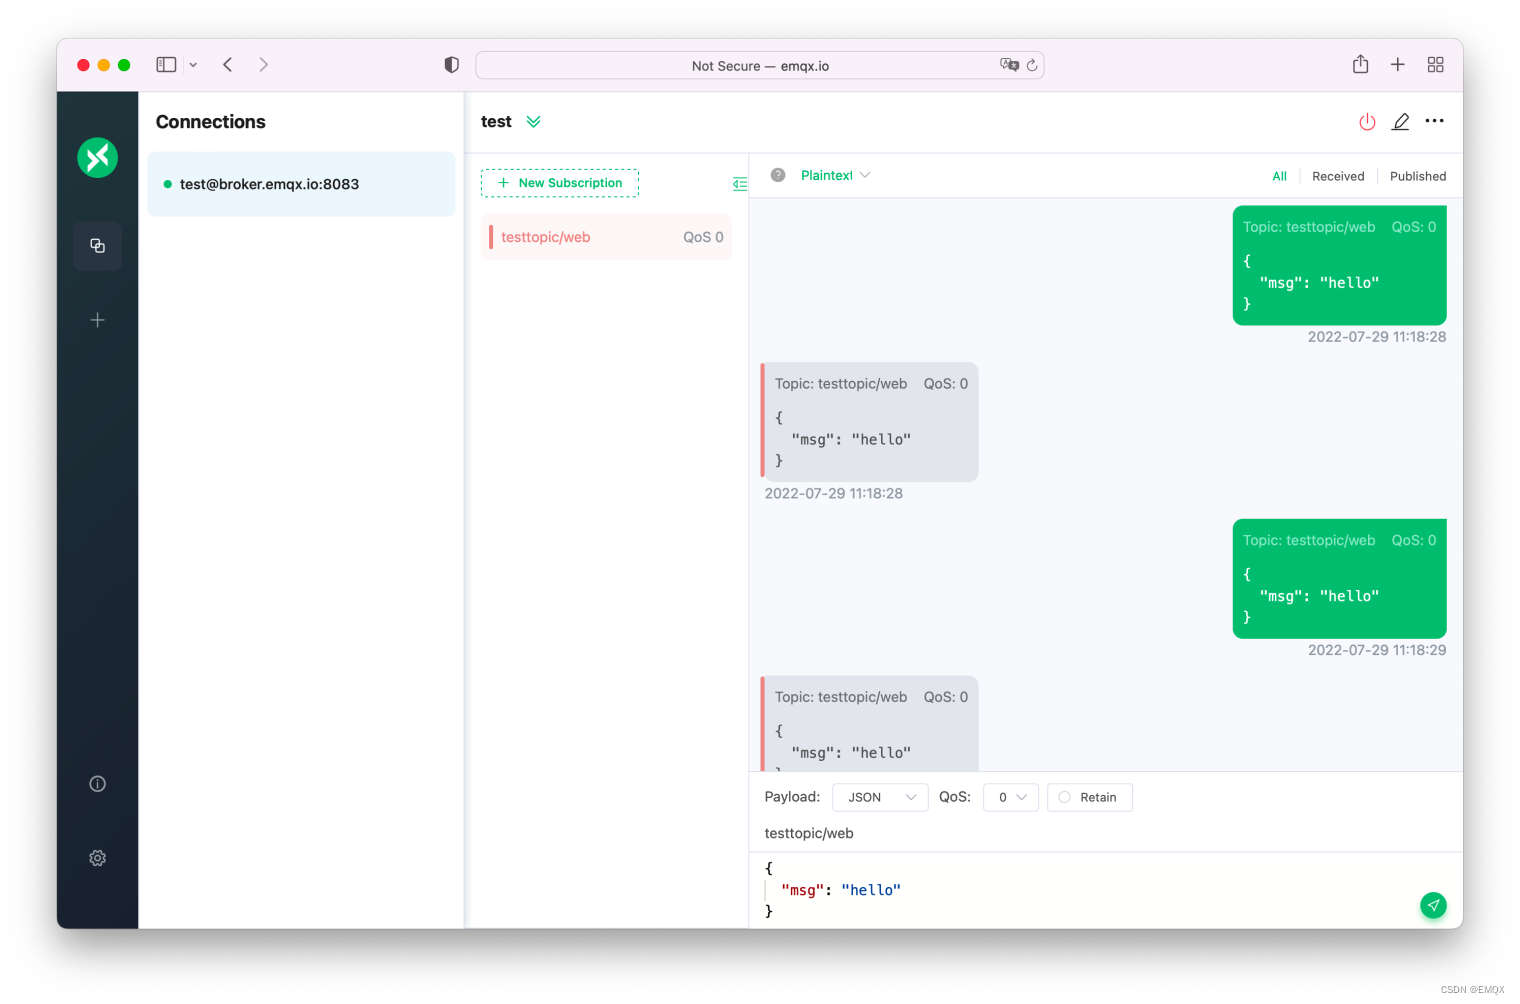1520x1004 pixels.
Task: Open Settings via the gear icon
Action: [97, 858]
